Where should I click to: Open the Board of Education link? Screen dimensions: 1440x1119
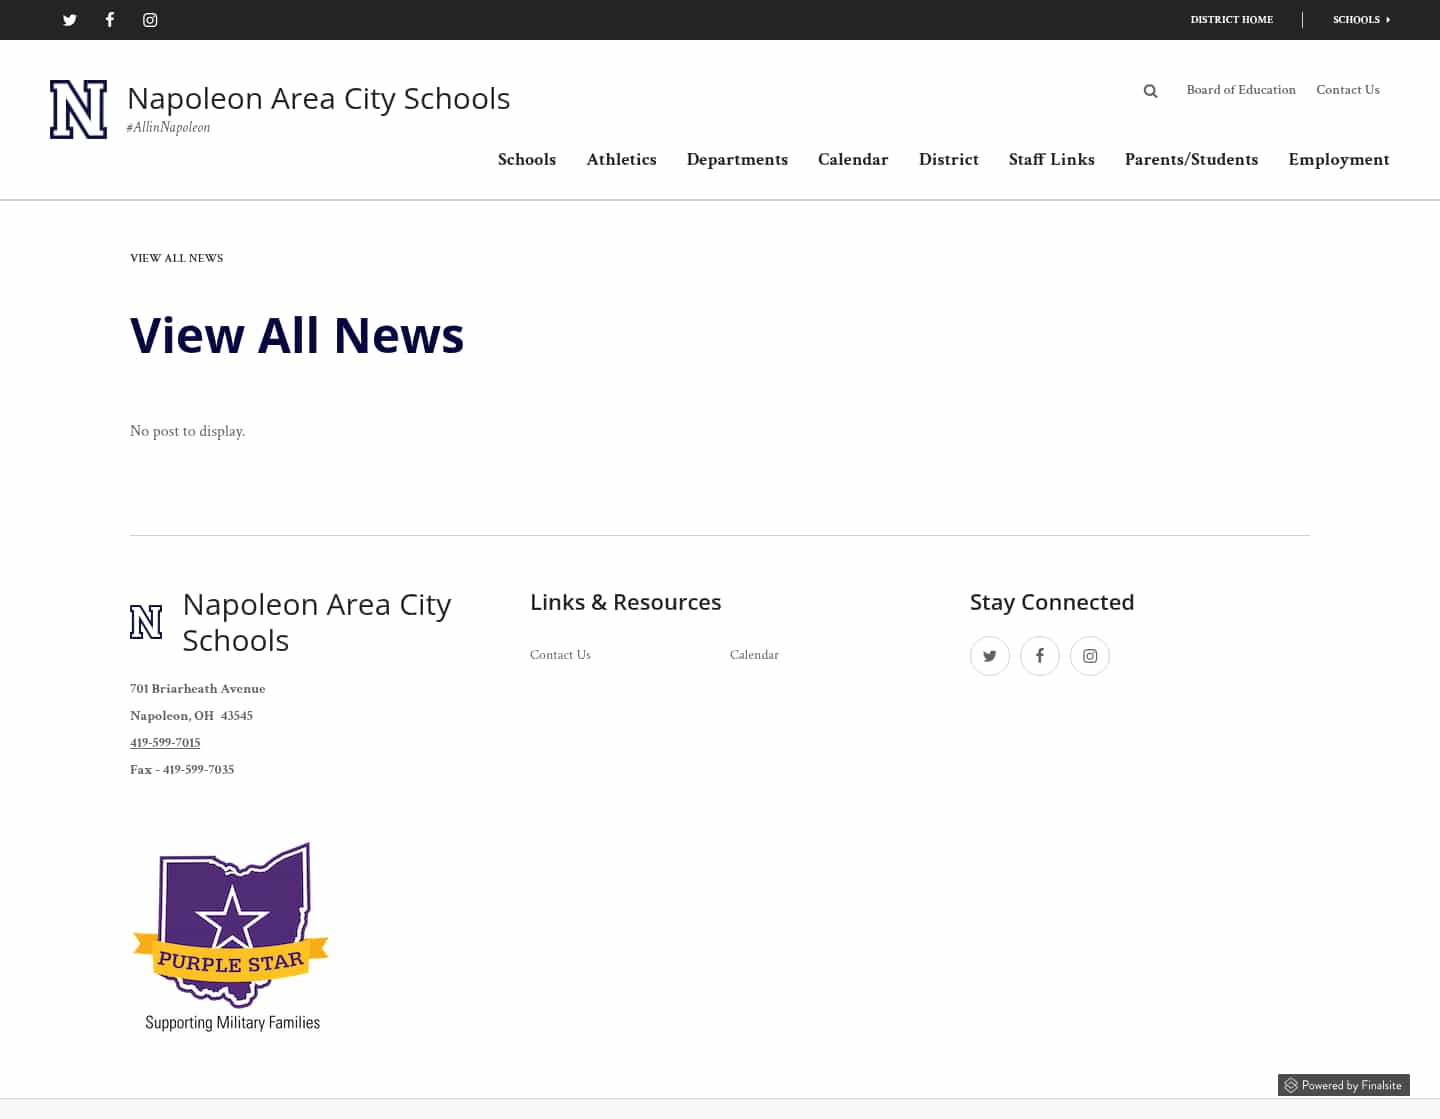point(1241,90)
